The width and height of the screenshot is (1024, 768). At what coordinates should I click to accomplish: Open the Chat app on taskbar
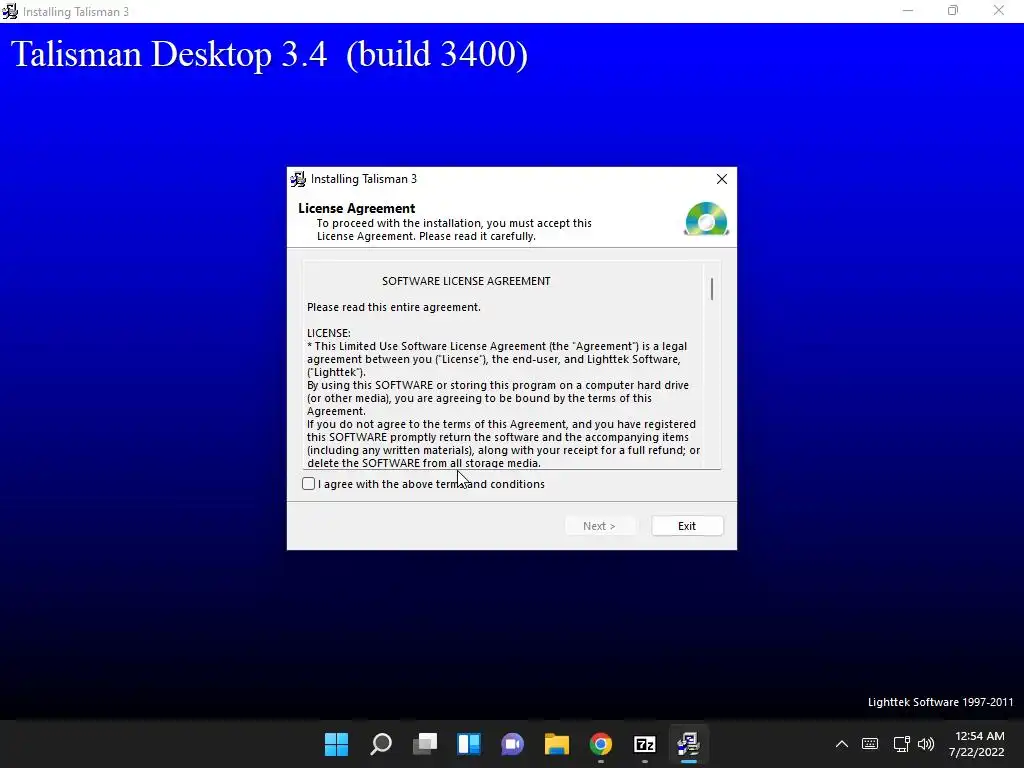point(513,744)
